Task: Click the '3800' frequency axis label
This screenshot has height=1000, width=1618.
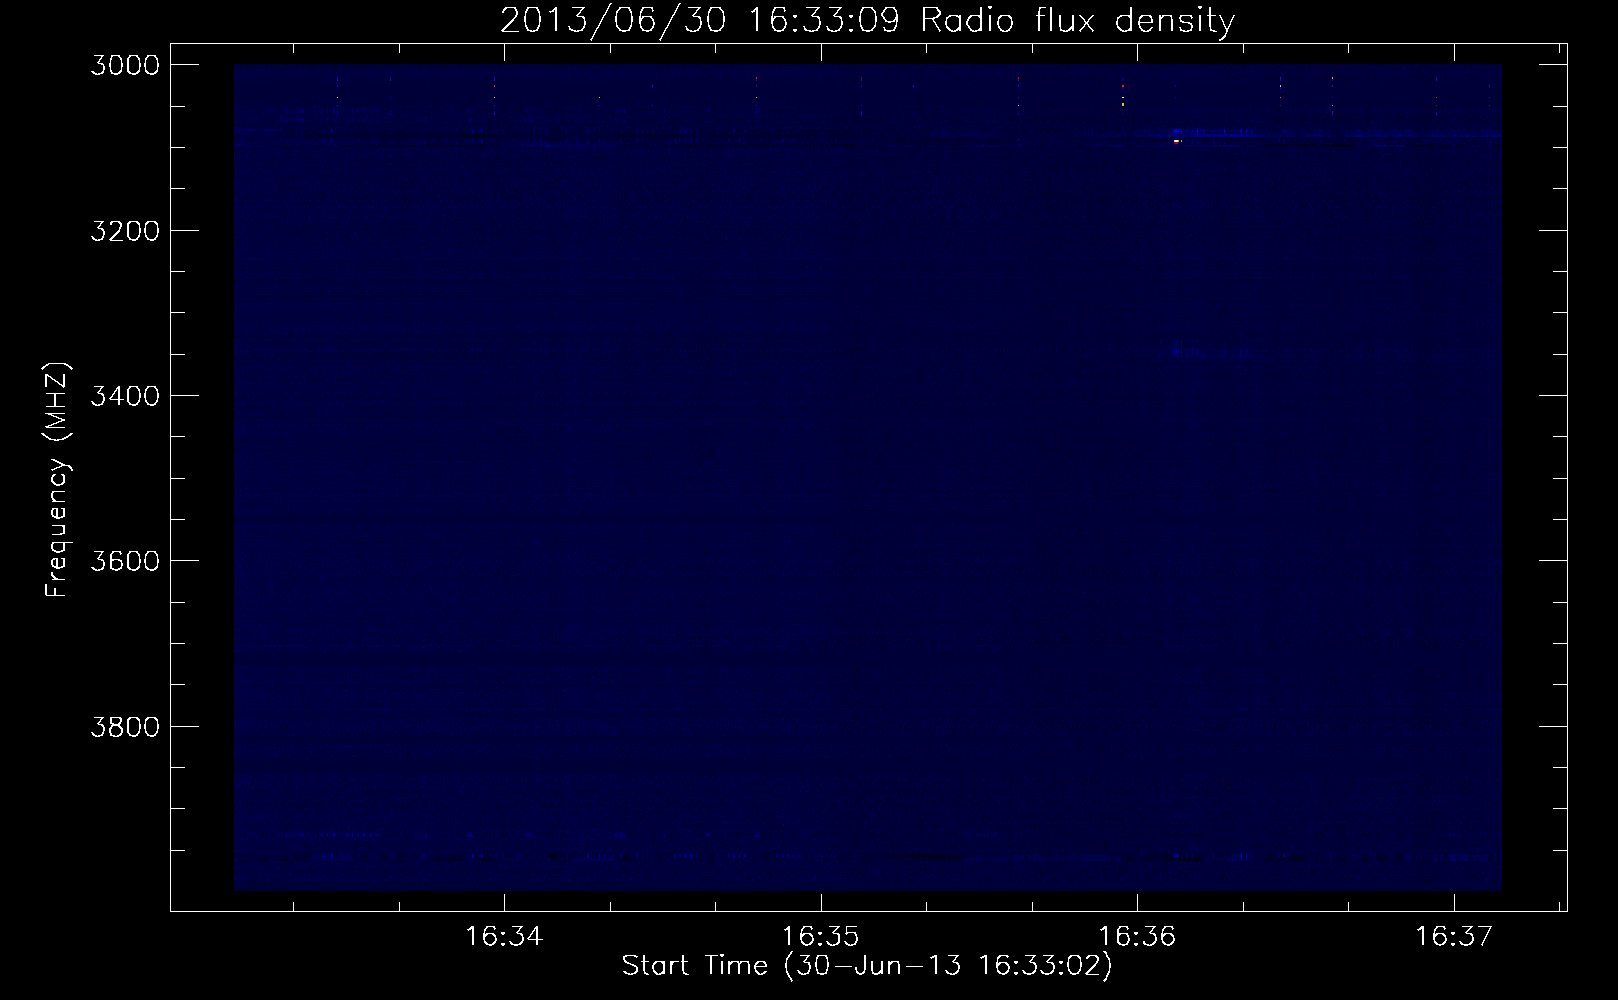Action: pyautogui.click(x=123, y=725)
